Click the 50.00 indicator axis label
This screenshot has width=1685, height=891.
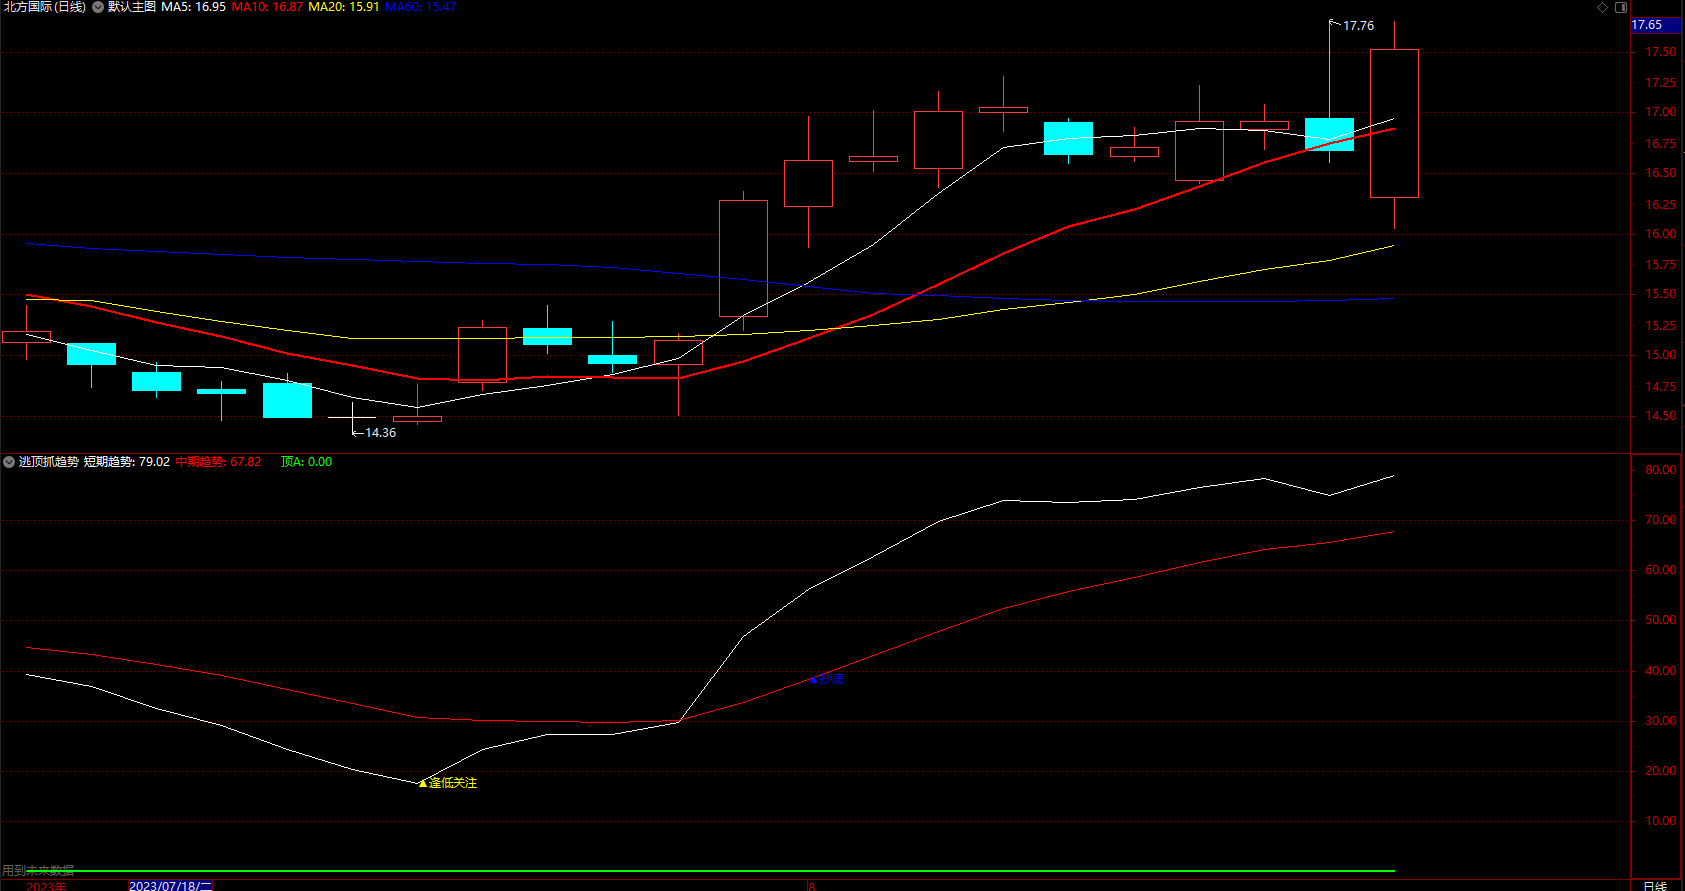(1661, 620)
